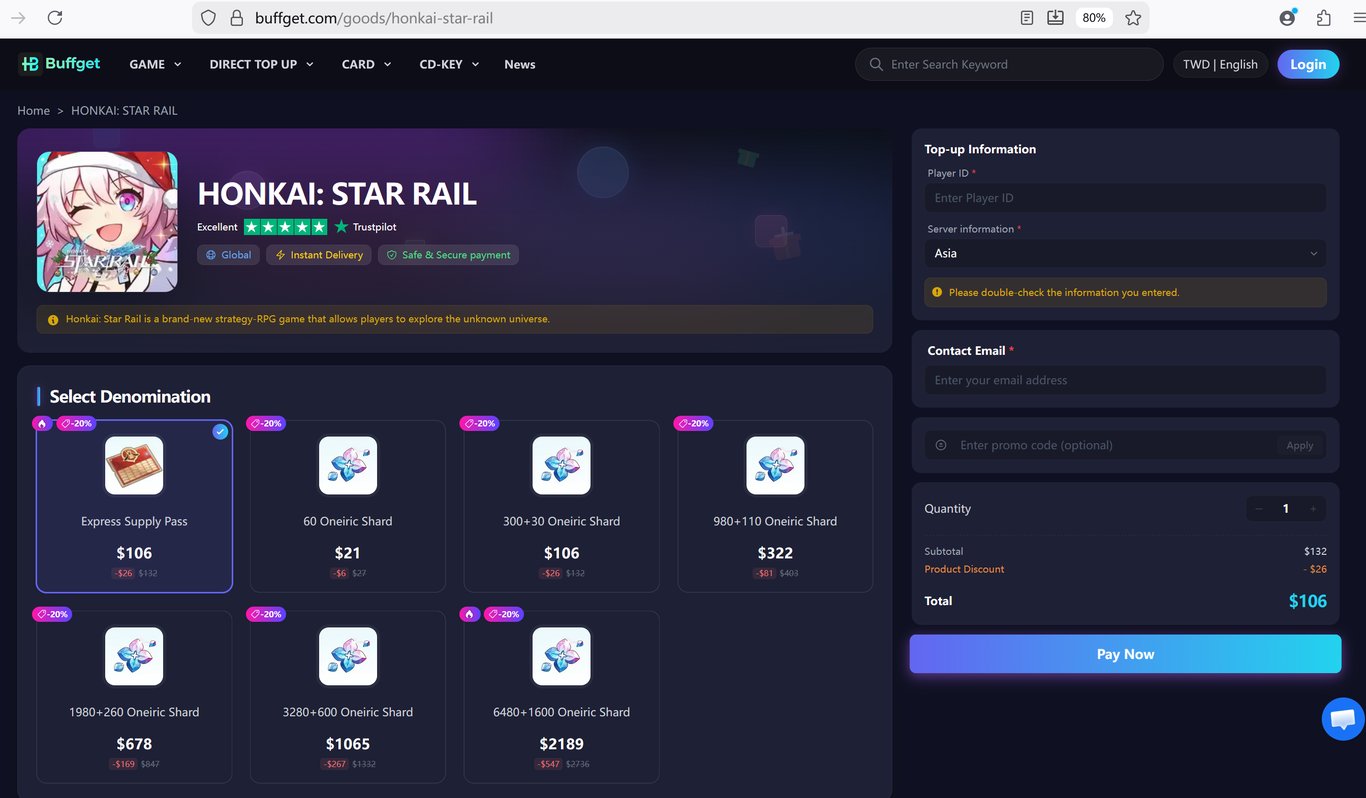Click the magnifier search icon
The height and width of the screenshot is (798, 1366).
tap(876, 64)
